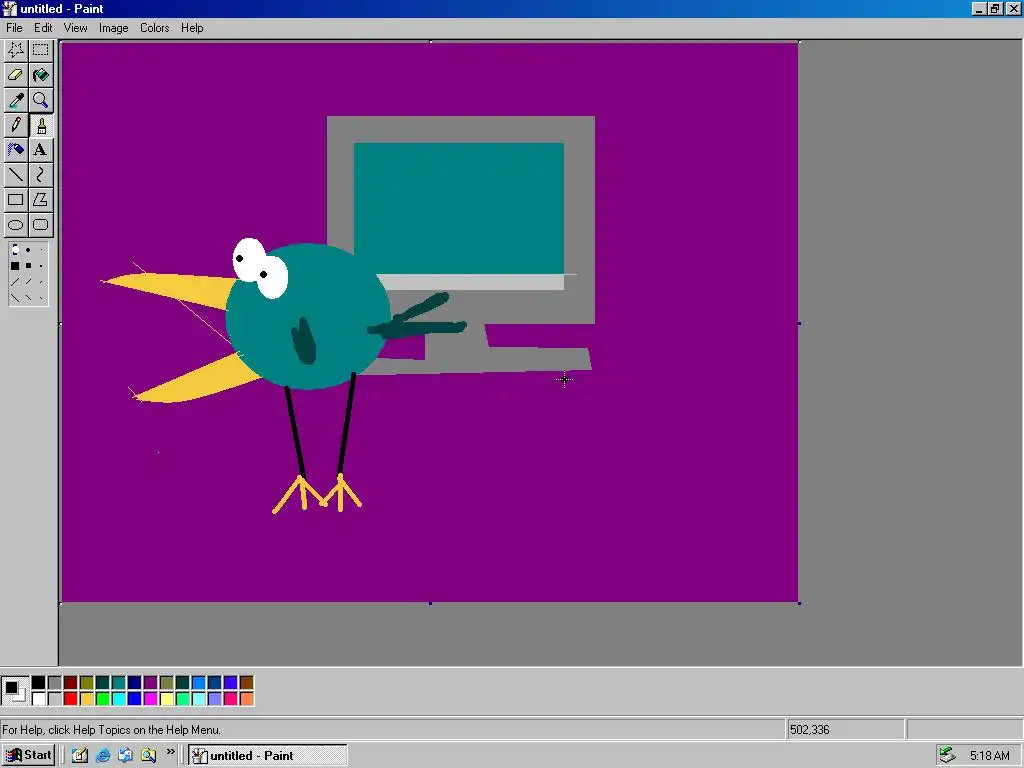Click the 'For Help, click Help Topics' status text
1024x768 pixels.
click(x=111, y=729)
